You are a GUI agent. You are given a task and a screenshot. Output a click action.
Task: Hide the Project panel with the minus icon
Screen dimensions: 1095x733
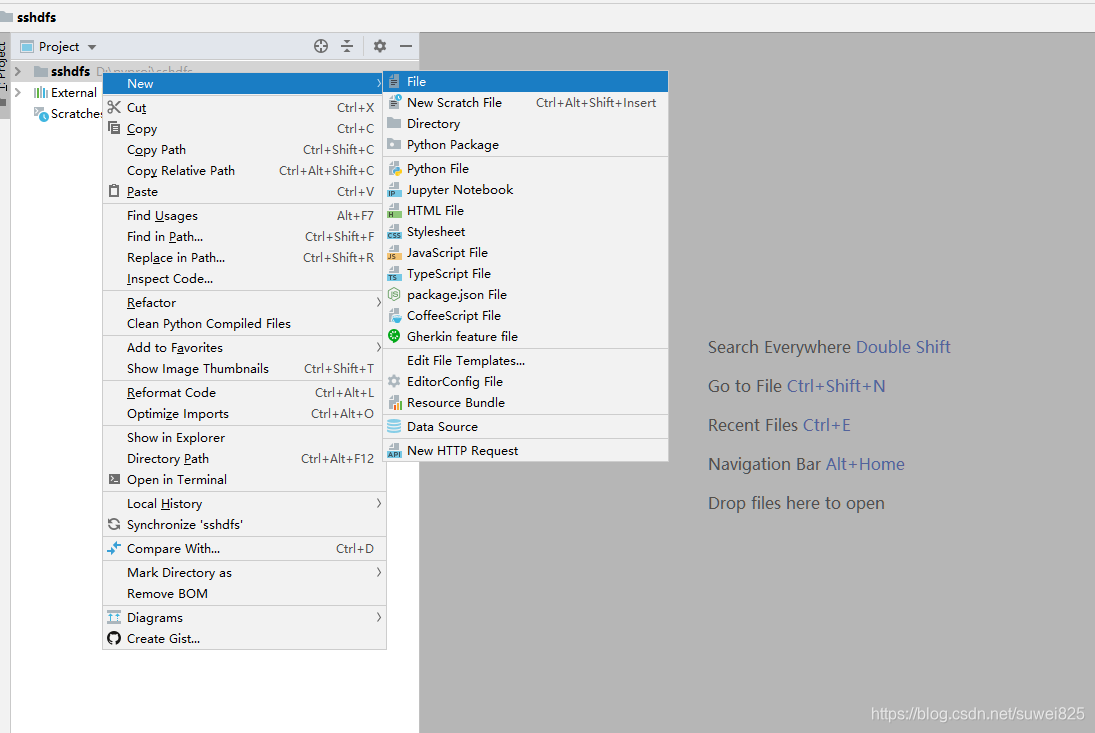point(406,46)
